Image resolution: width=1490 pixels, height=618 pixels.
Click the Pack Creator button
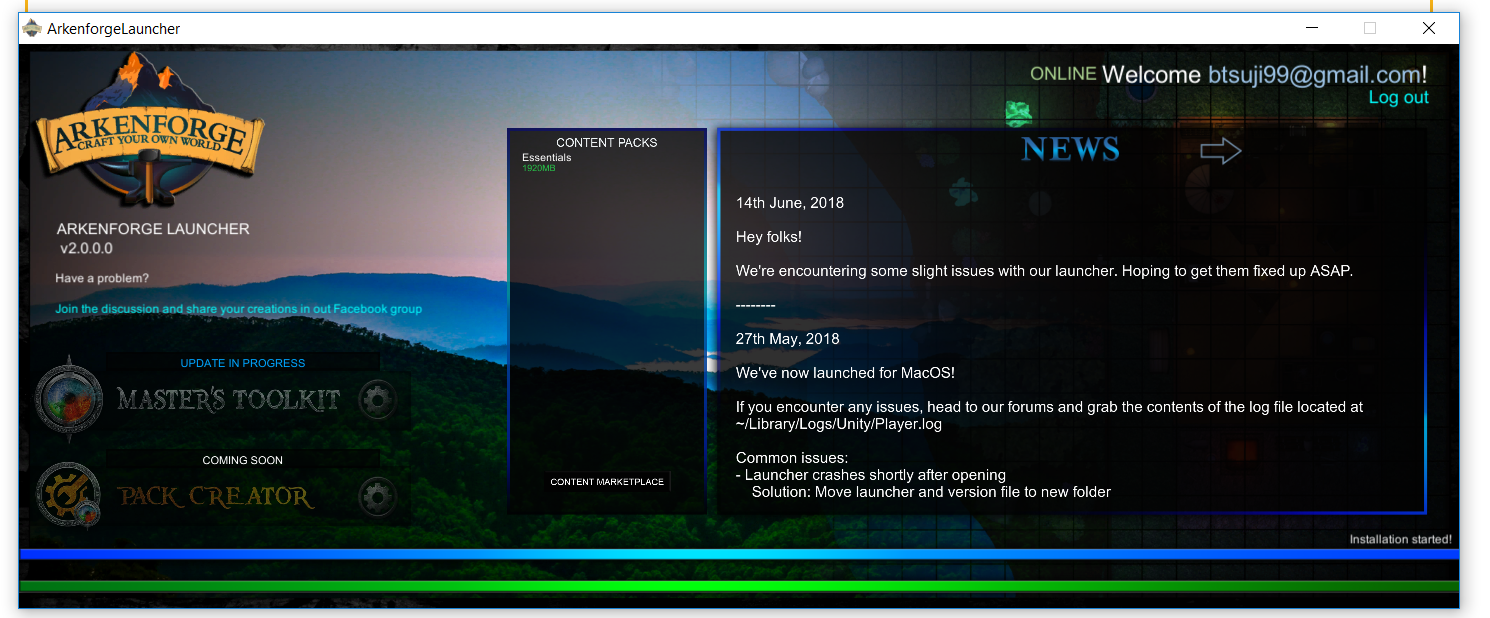click(216, 496)
